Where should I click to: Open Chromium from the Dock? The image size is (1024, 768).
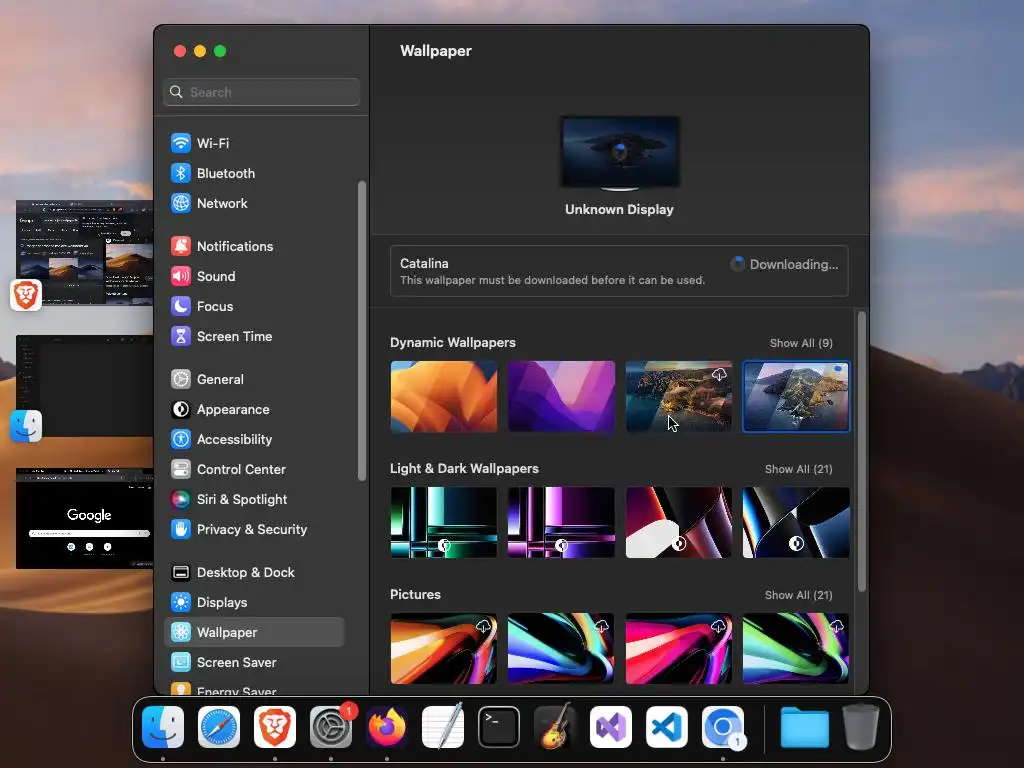click(723, 727)
